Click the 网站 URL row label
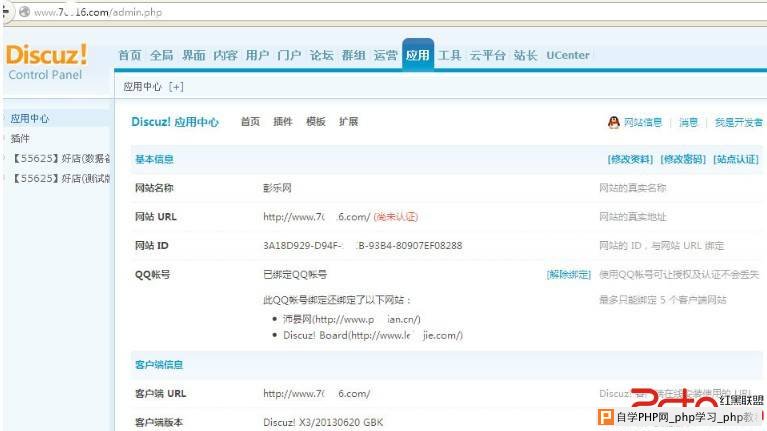This screenshot has width=767, height=431. click(156, 217)
